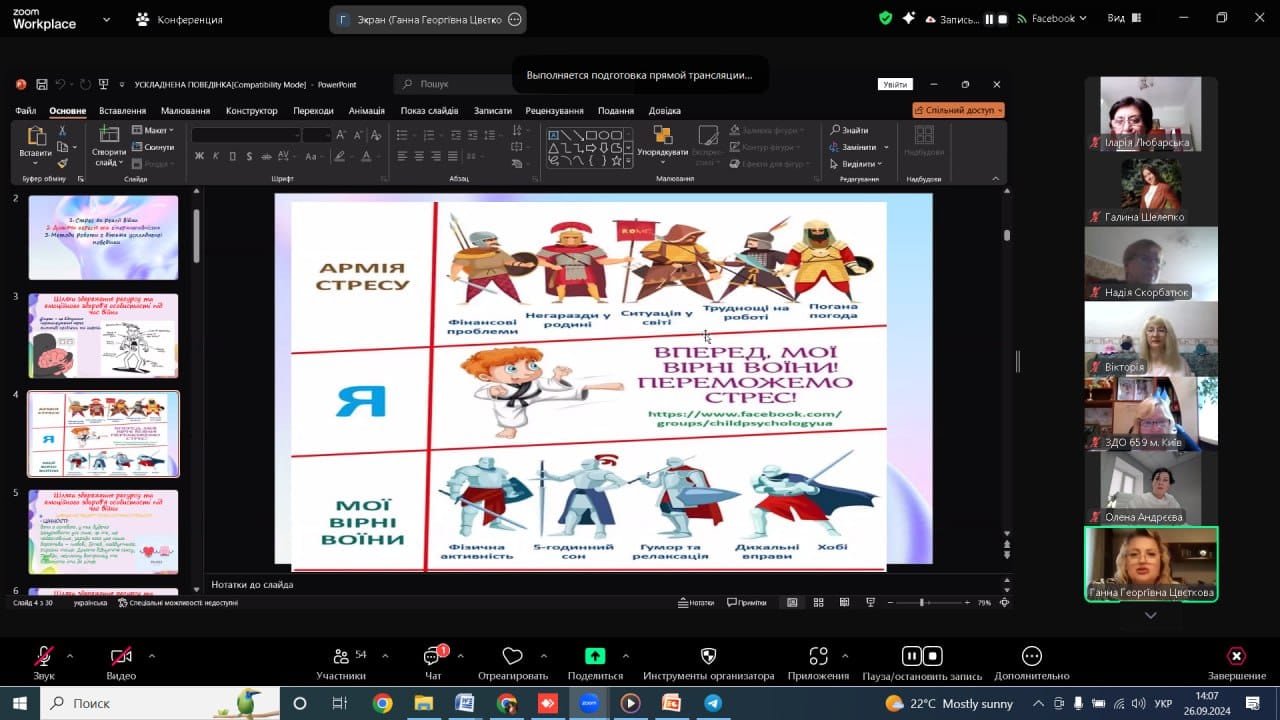This screenshot has width=1280, height=720.
Task: Unmute audio with the Звук microphone icon
Action: (44, 656)
